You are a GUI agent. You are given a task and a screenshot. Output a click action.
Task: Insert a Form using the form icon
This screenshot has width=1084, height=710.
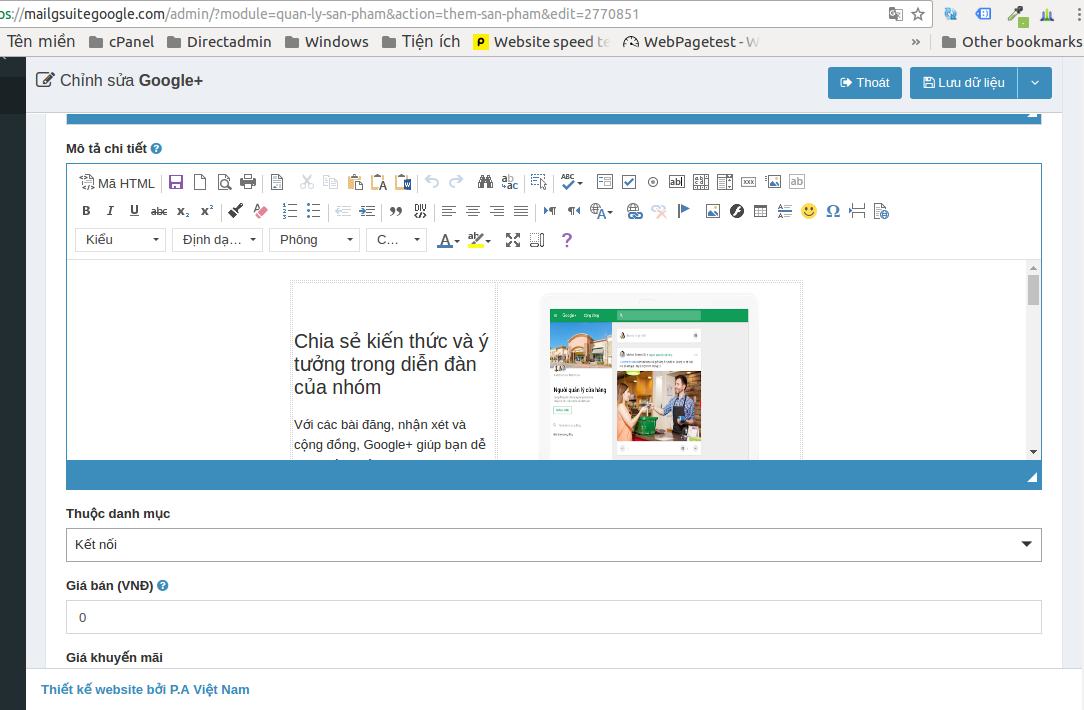[x=605, y=182]
